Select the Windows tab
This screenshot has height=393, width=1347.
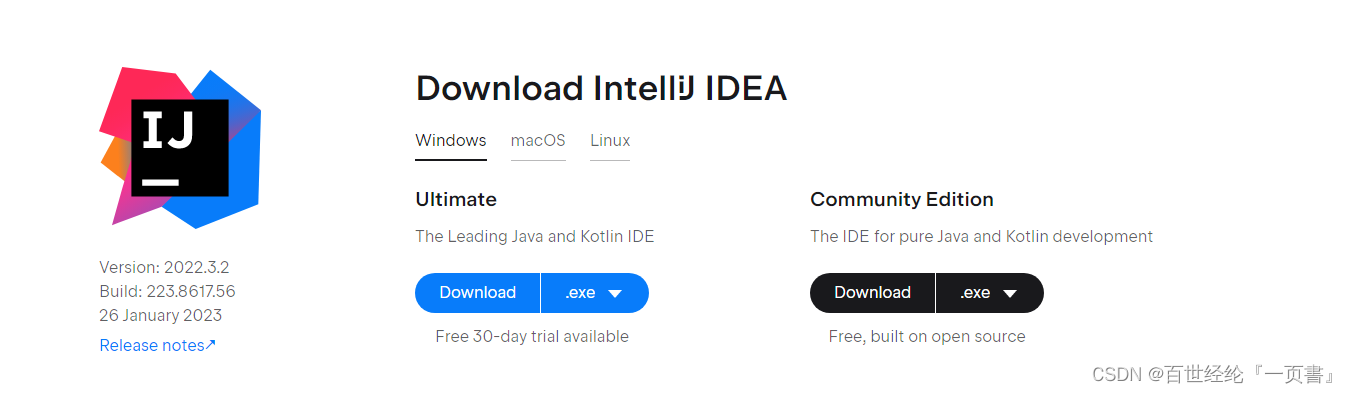tap(451, 141)
